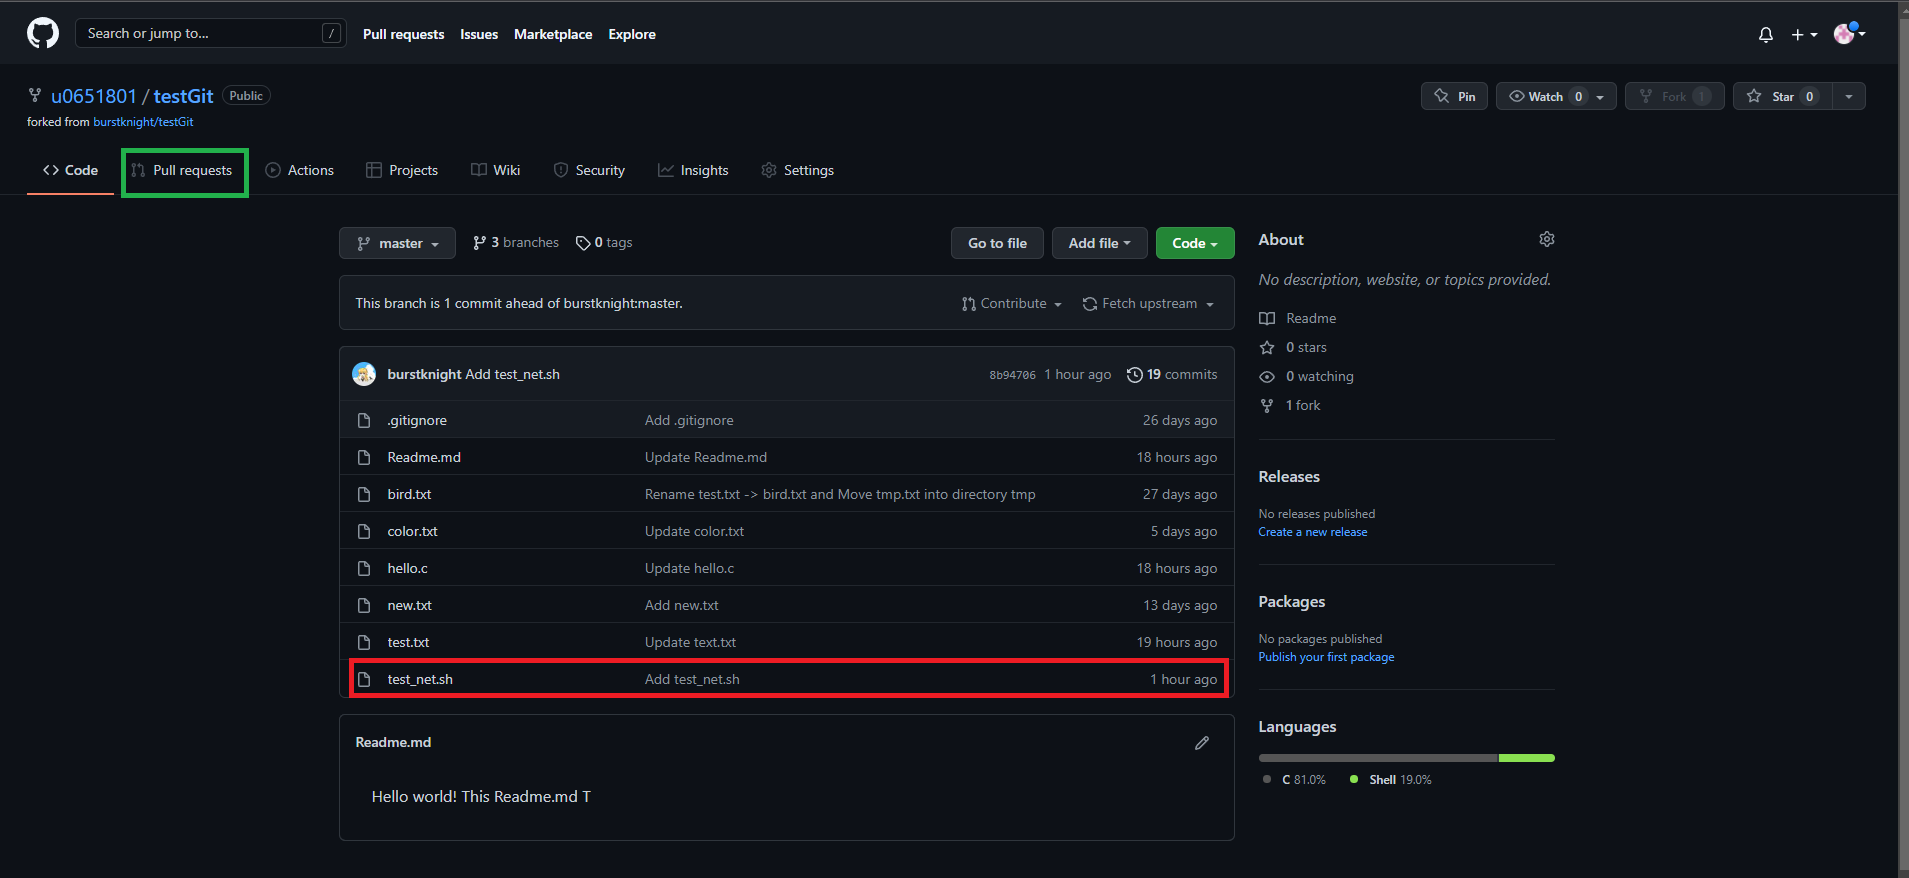
Task: Click the Shell 19.0% language legend
Action: click(1390, 780)
